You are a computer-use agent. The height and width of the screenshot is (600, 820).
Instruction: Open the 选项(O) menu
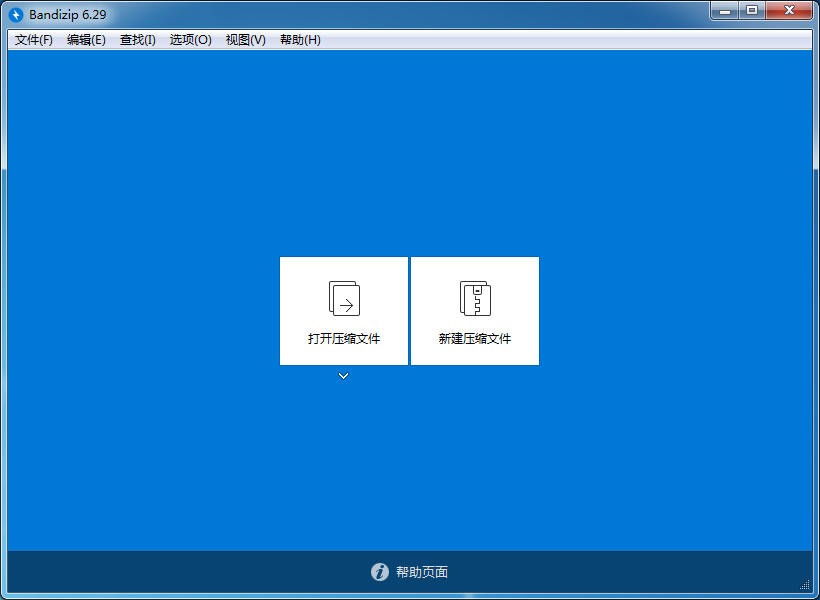(190, 40)
